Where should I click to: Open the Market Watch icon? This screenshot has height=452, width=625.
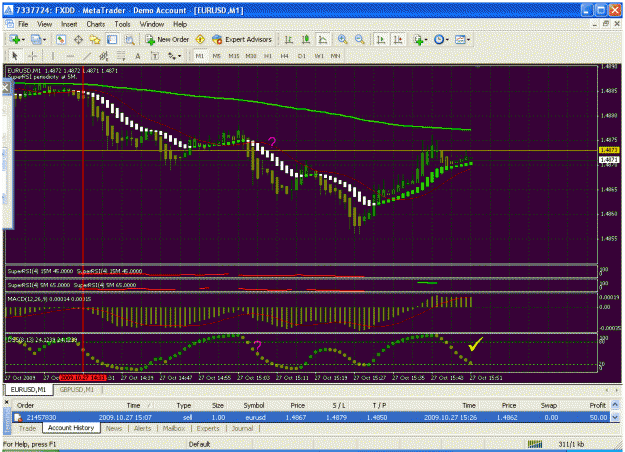pos(61,39)
